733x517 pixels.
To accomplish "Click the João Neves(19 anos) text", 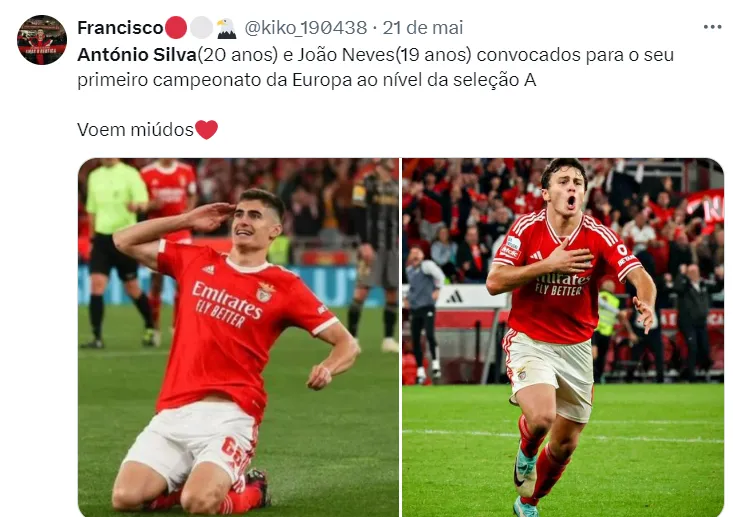I will click(x=384, y=55).
